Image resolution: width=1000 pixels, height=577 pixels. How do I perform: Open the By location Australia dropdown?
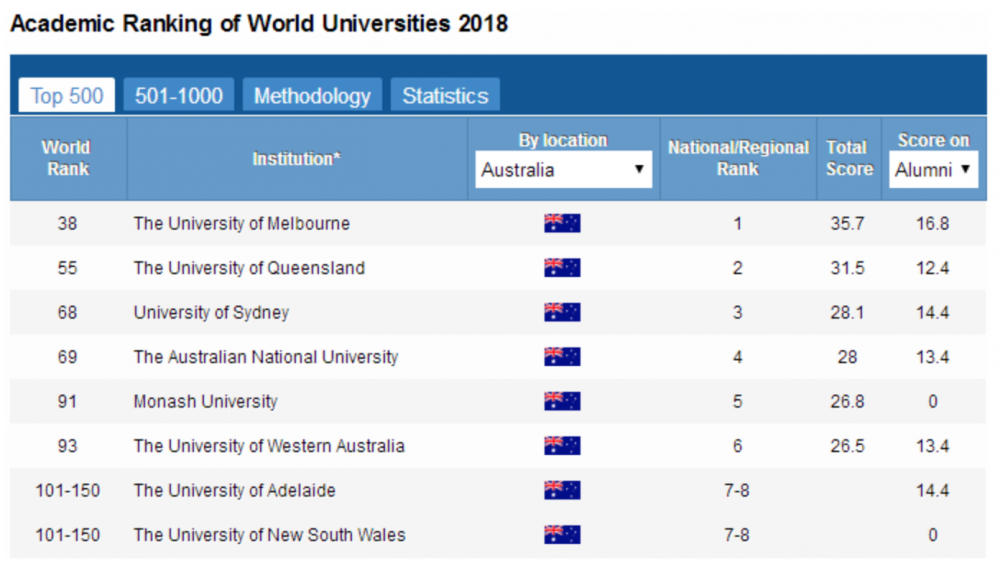(563, 170)
